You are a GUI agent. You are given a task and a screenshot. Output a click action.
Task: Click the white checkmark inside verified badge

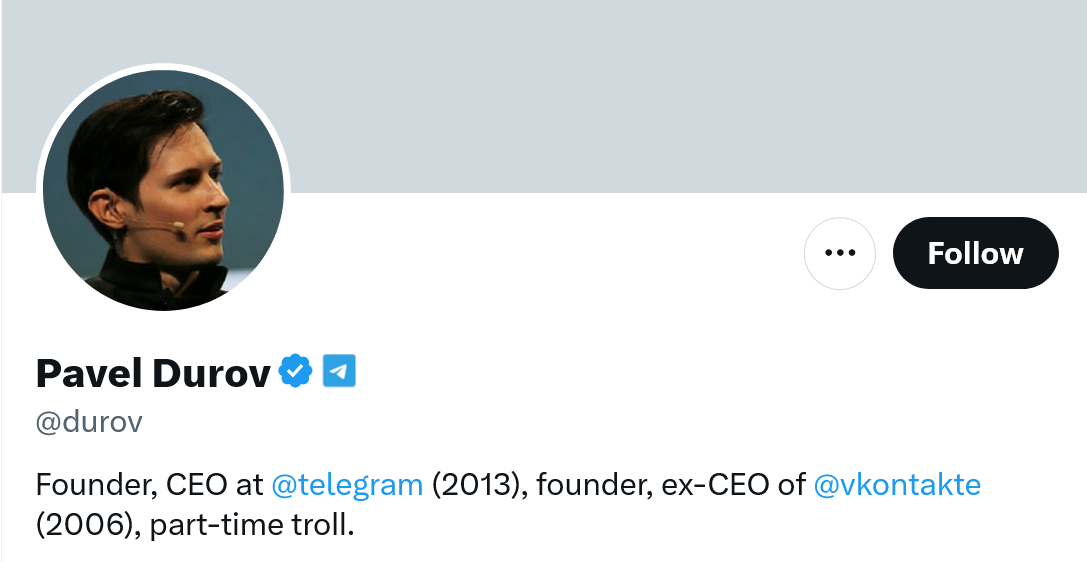coord(296,372)
